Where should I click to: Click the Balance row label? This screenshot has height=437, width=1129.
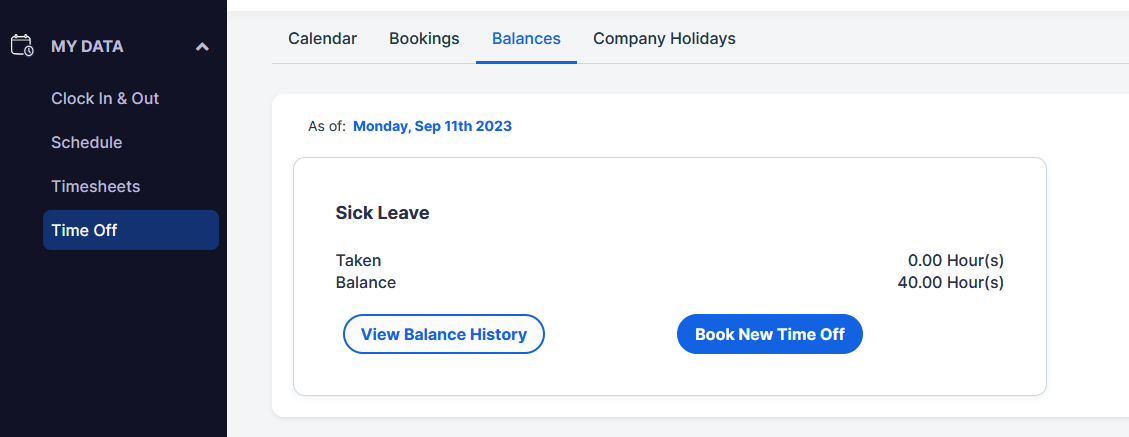pyautogui.click(x=366, y=282)
